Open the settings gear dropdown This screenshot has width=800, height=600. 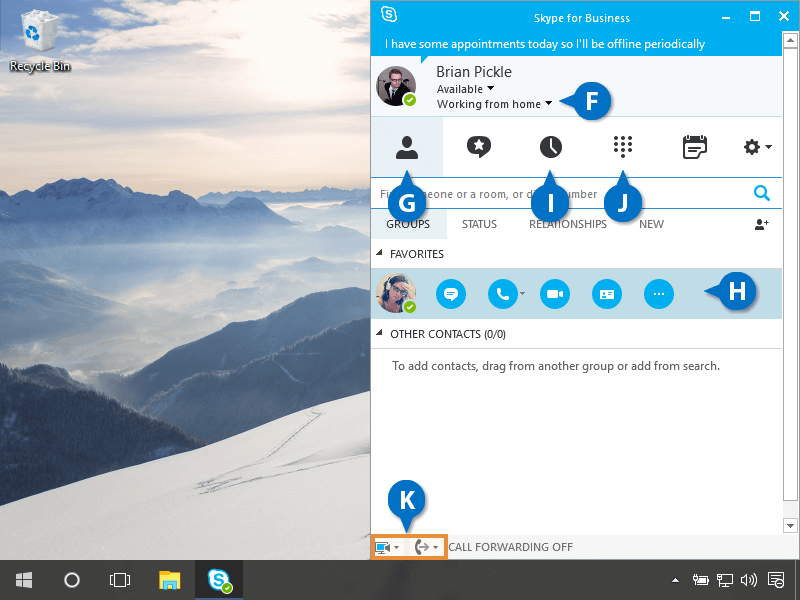(757, 147)
